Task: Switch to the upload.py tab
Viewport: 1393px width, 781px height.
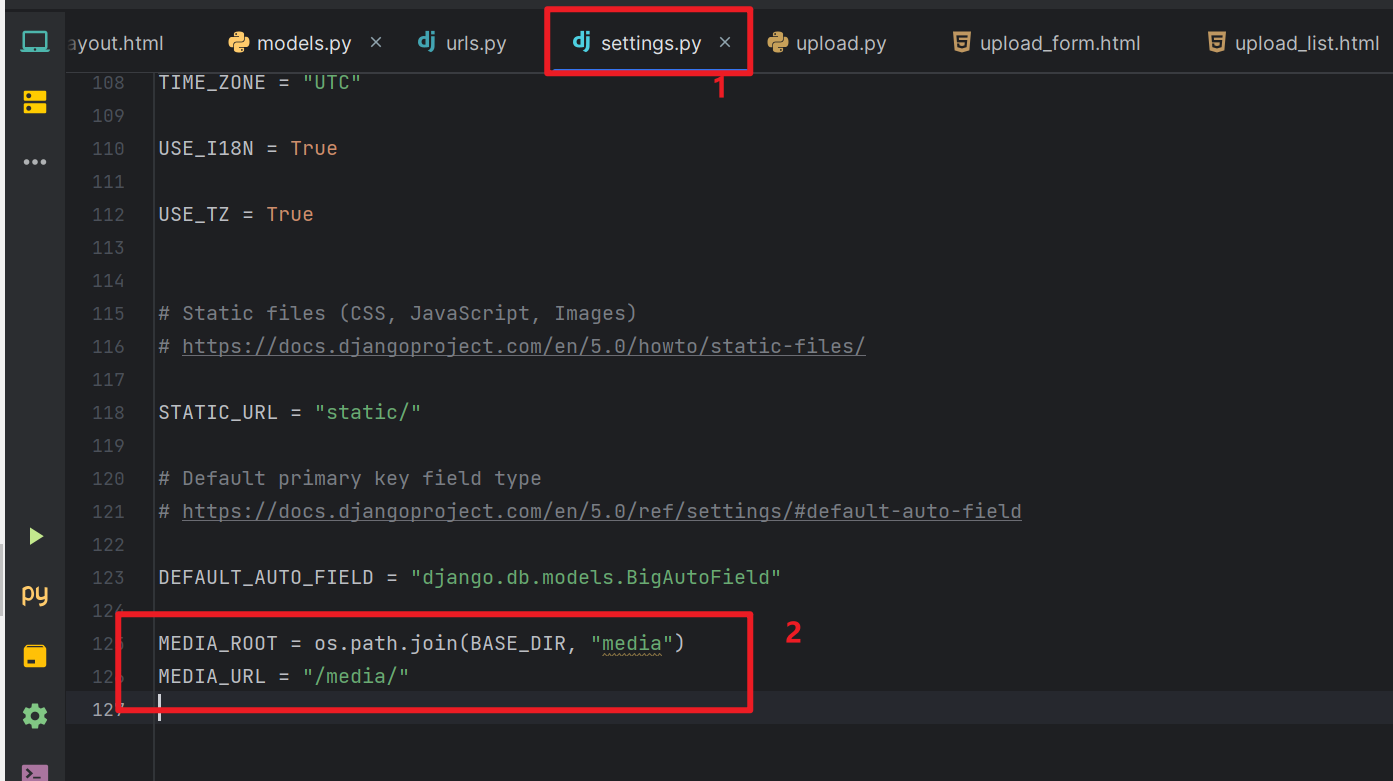Action: [x=827, y=43]
